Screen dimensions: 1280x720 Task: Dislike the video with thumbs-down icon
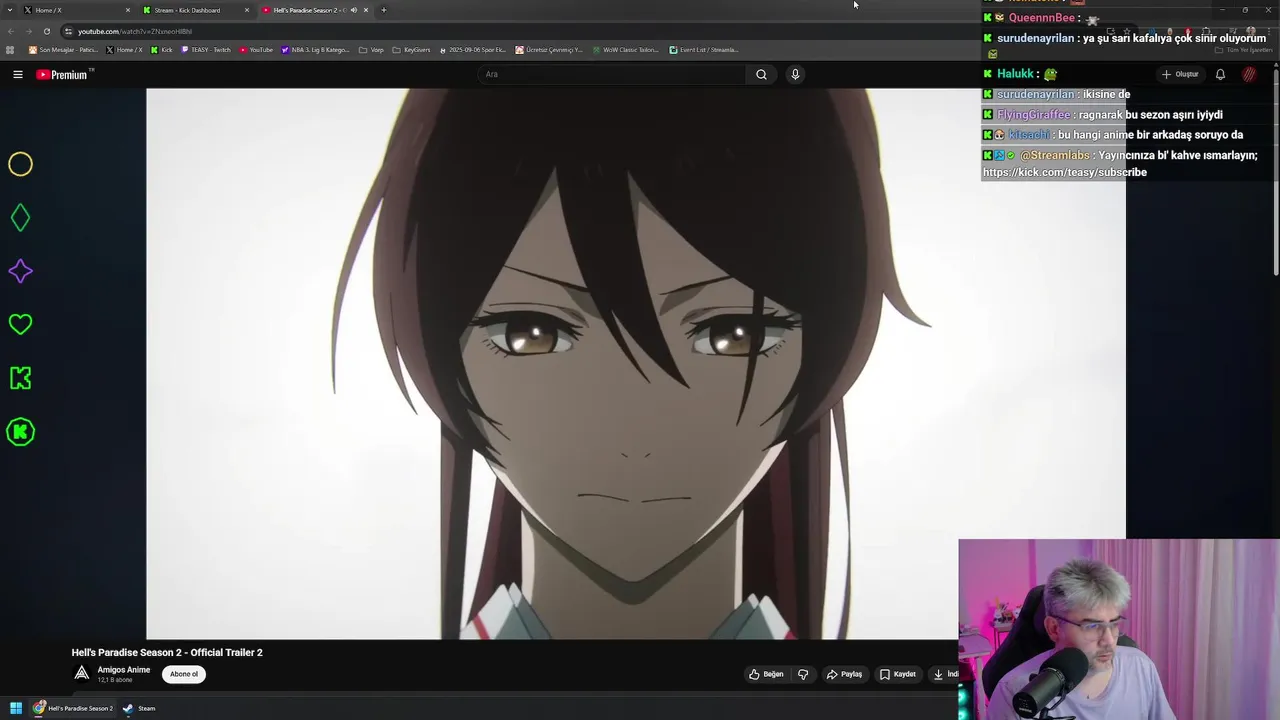pos(803,674)
